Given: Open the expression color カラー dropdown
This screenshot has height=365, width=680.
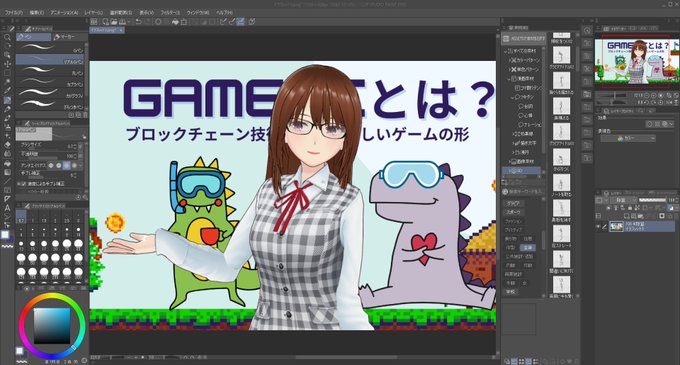Looking at the screenshot, I should 628,138.
